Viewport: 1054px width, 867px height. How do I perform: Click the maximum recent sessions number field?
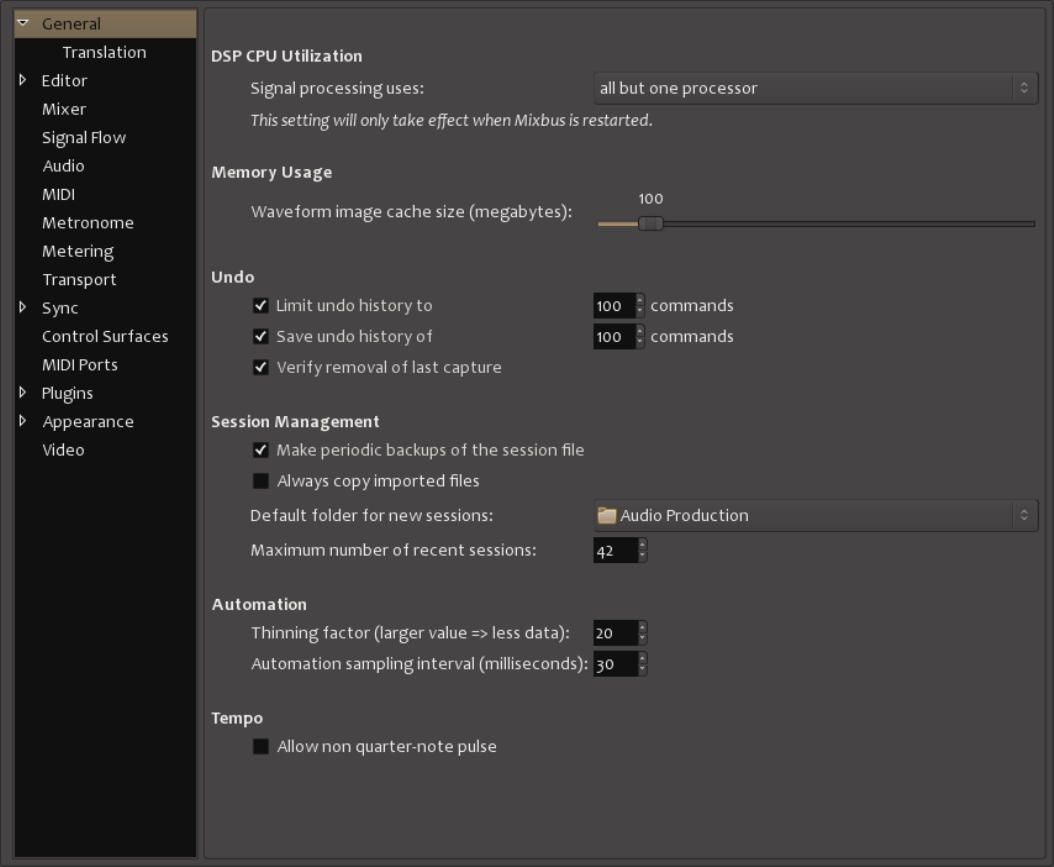pos(614,550)
